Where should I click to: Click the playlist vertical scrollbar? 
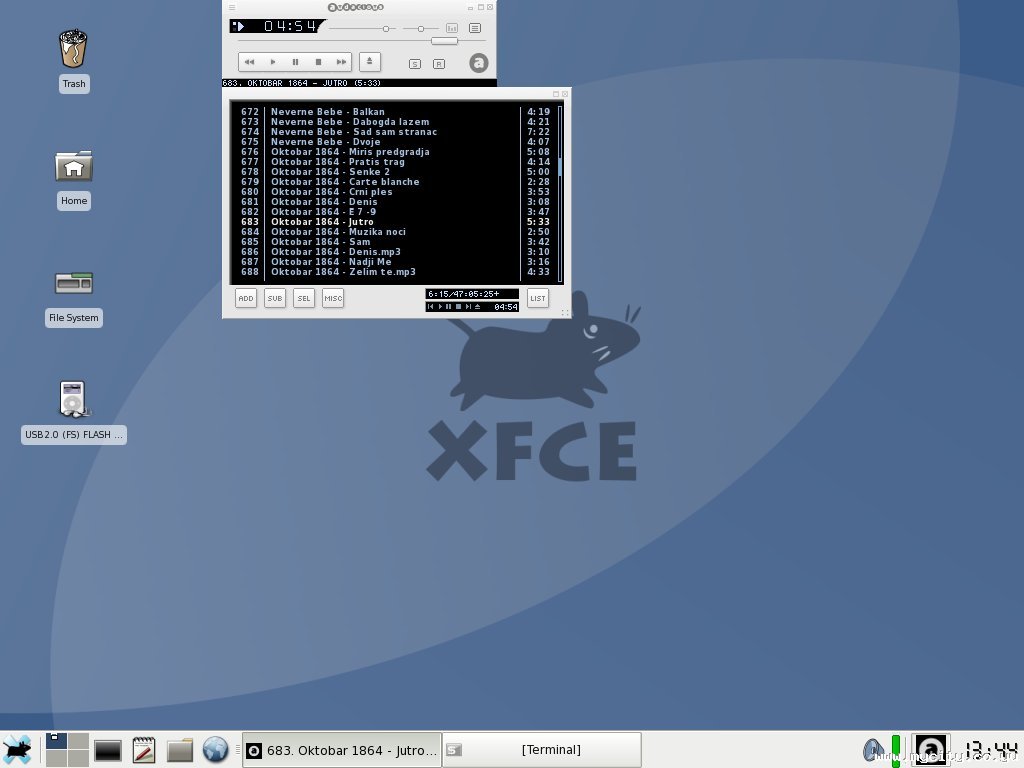[x=560, y=193]
